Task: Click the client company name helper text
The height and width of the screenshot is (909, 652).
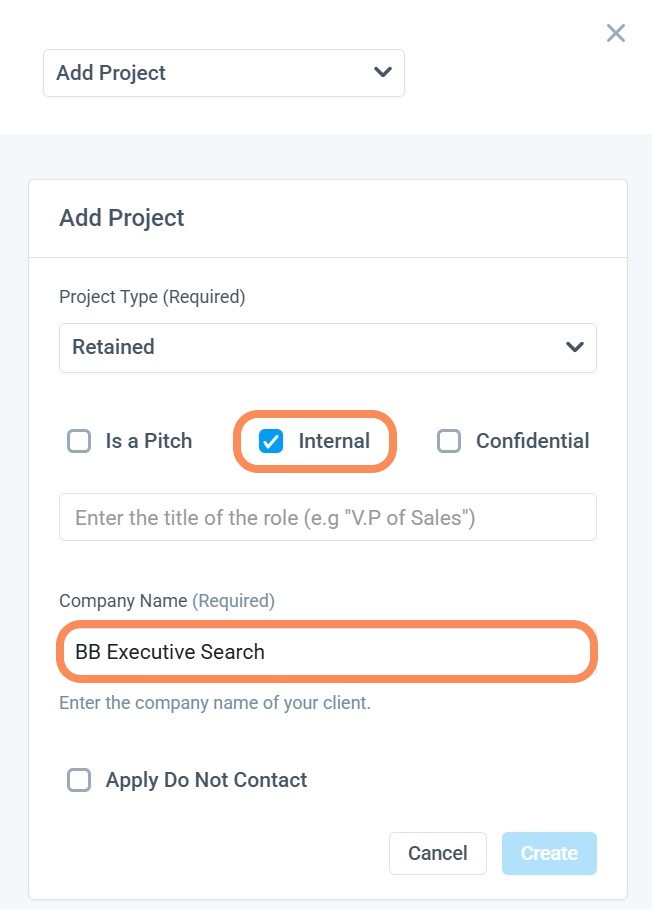Action: click(x=215, y=703)
